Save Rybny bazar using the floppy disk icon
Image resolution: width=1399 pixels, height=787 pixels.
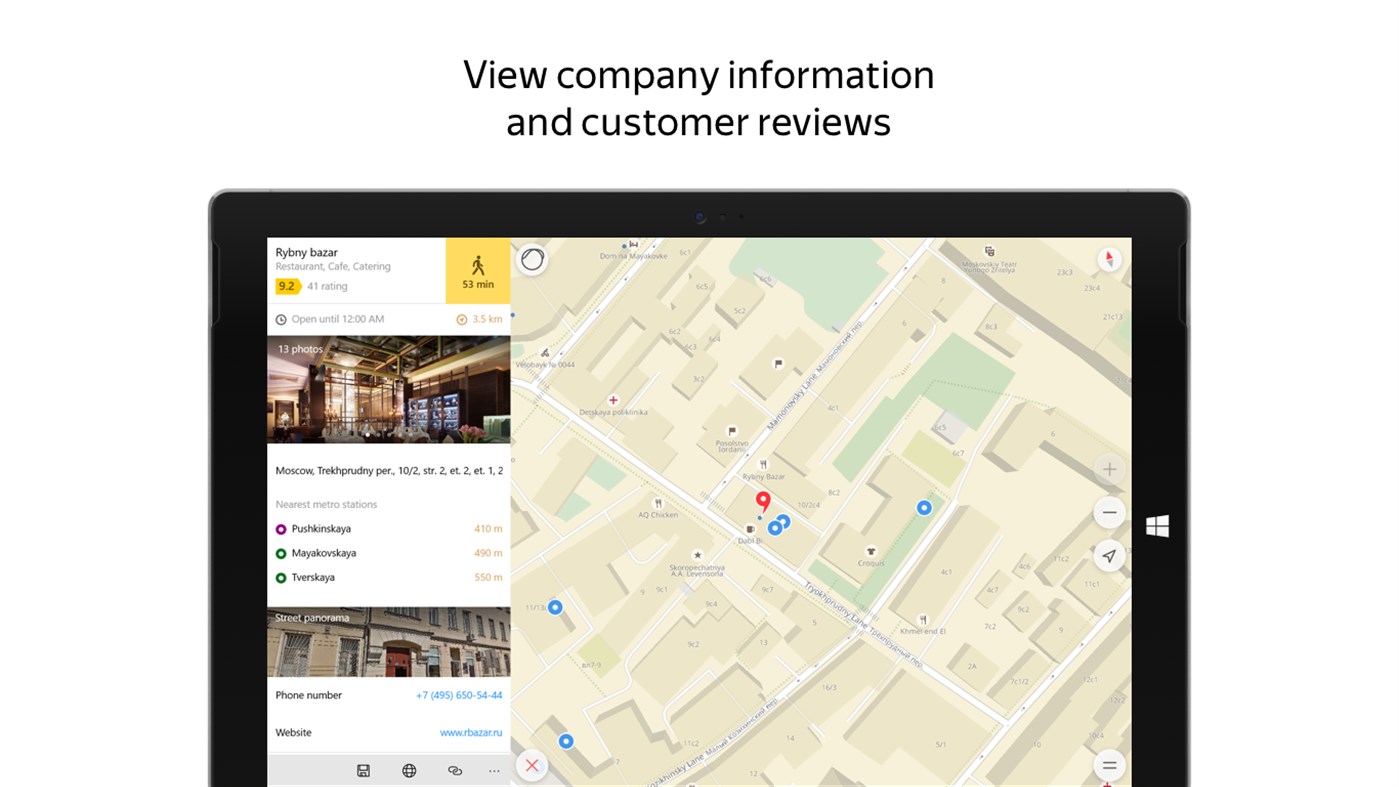coord(363,769)
